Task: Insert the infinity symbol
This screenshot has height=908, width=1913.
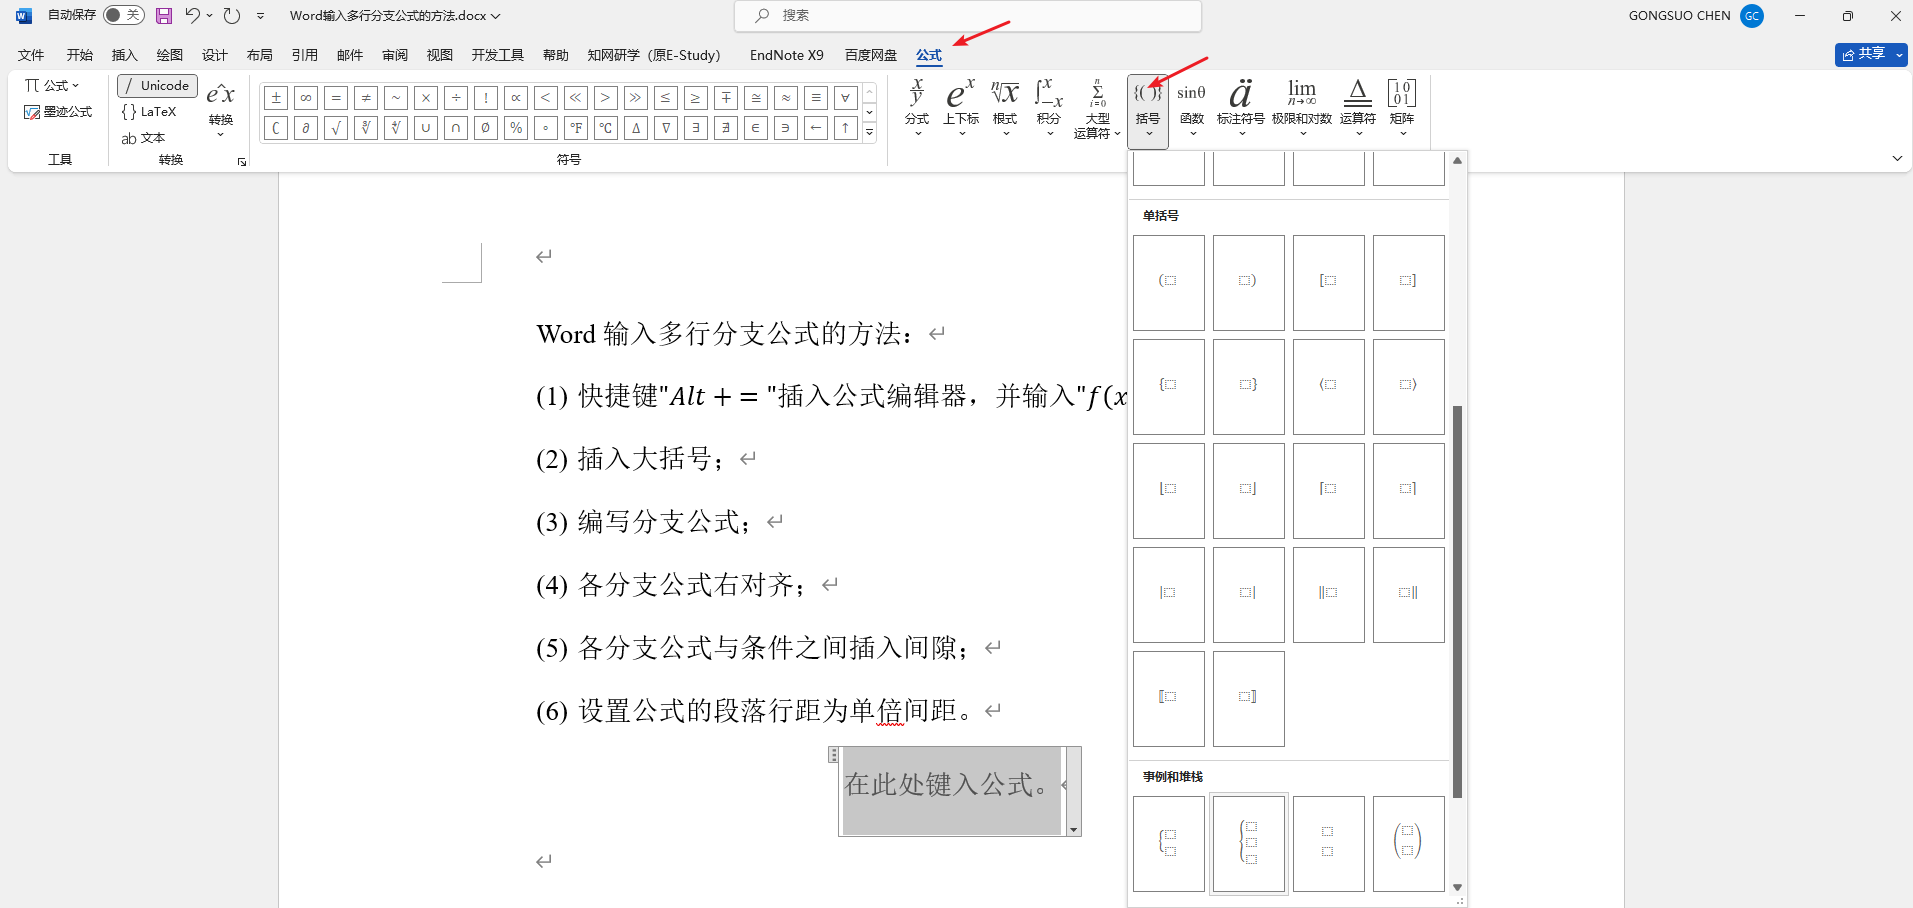Action: click(x=306, y=98)
